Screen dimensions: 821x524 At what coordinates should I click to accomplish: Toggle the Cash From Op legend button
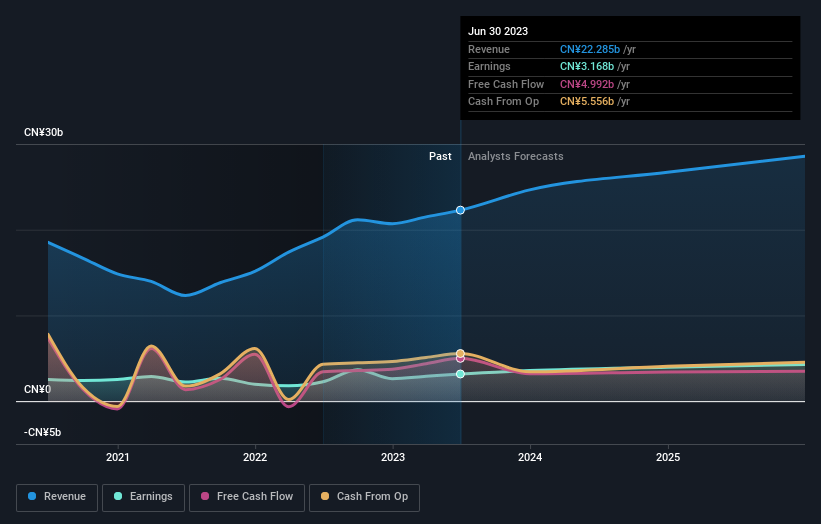coord(364,497)
